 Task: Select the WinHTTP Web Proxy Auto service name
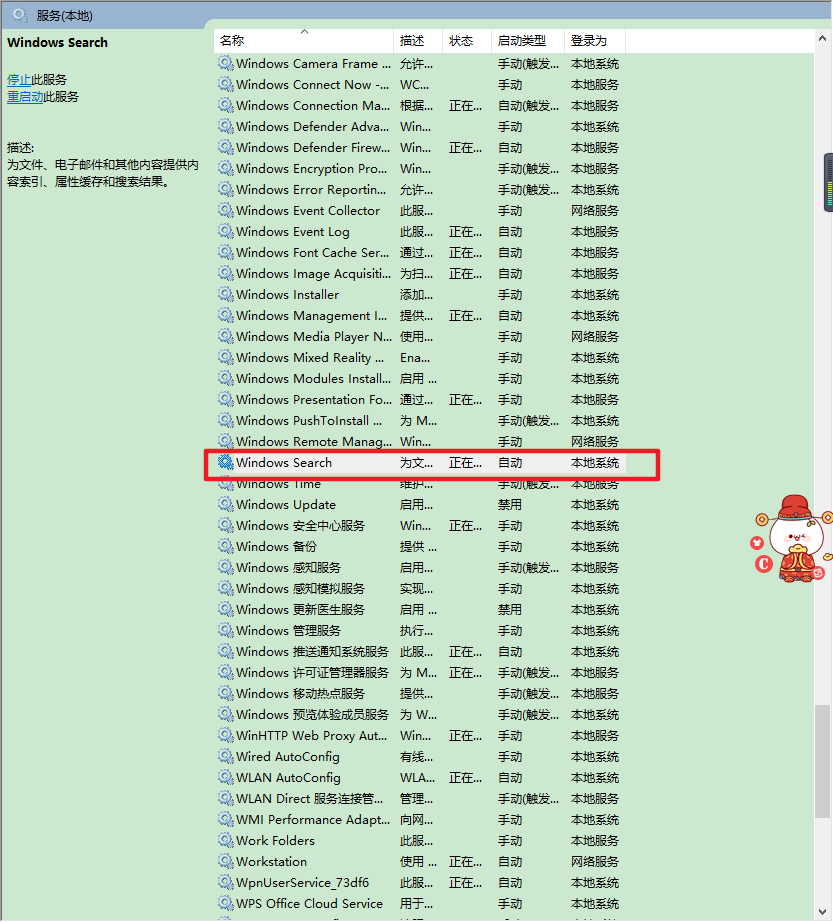pyautogui.click(x=312, y=736)
